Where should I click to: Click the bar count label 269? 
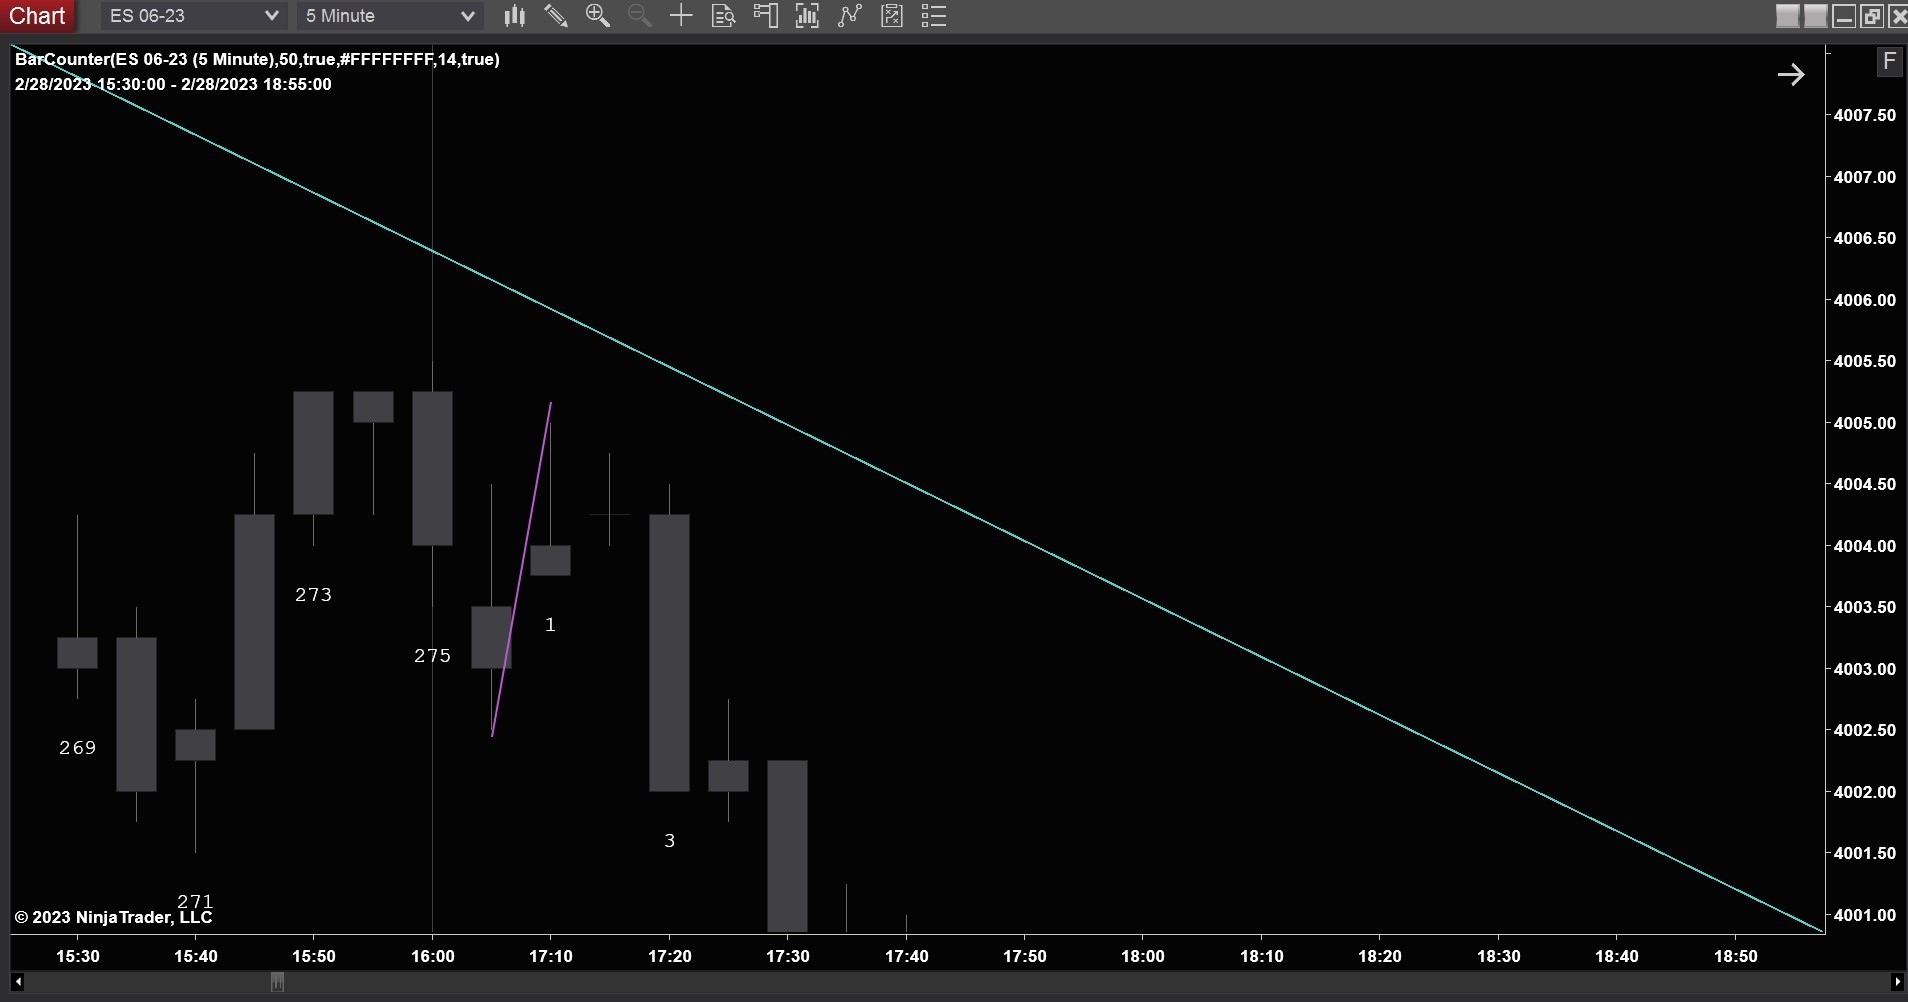tap(78, 748)
